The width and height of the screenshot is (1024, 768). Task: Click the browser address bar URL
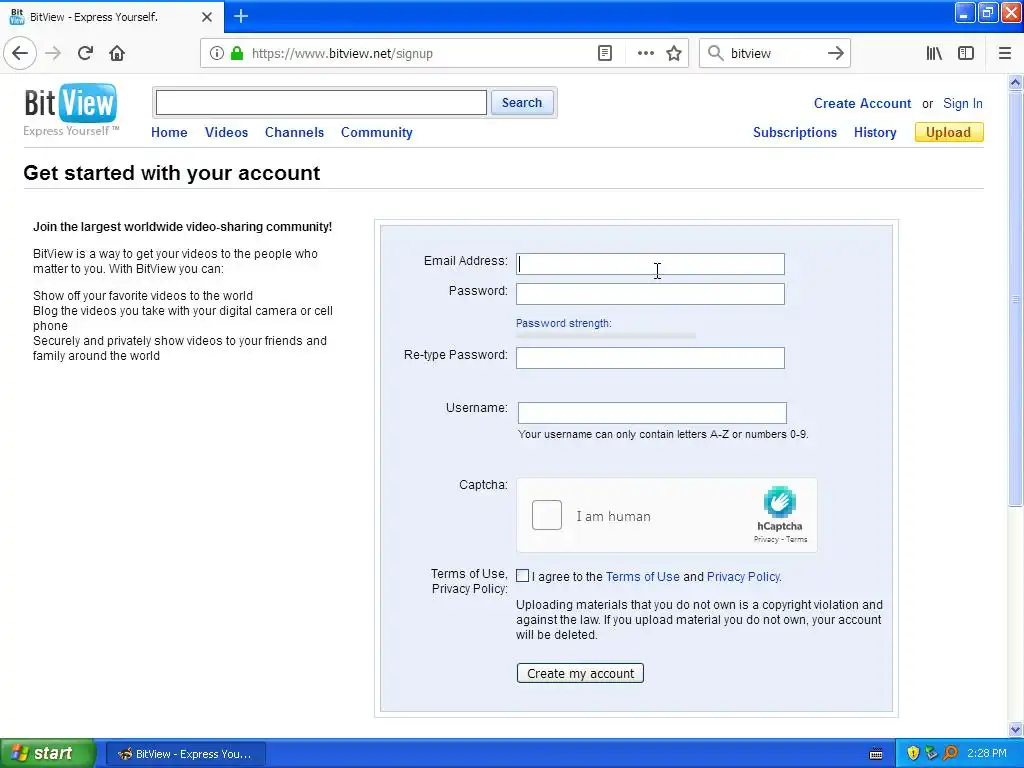pyautogui.click(x=342, y=54)
